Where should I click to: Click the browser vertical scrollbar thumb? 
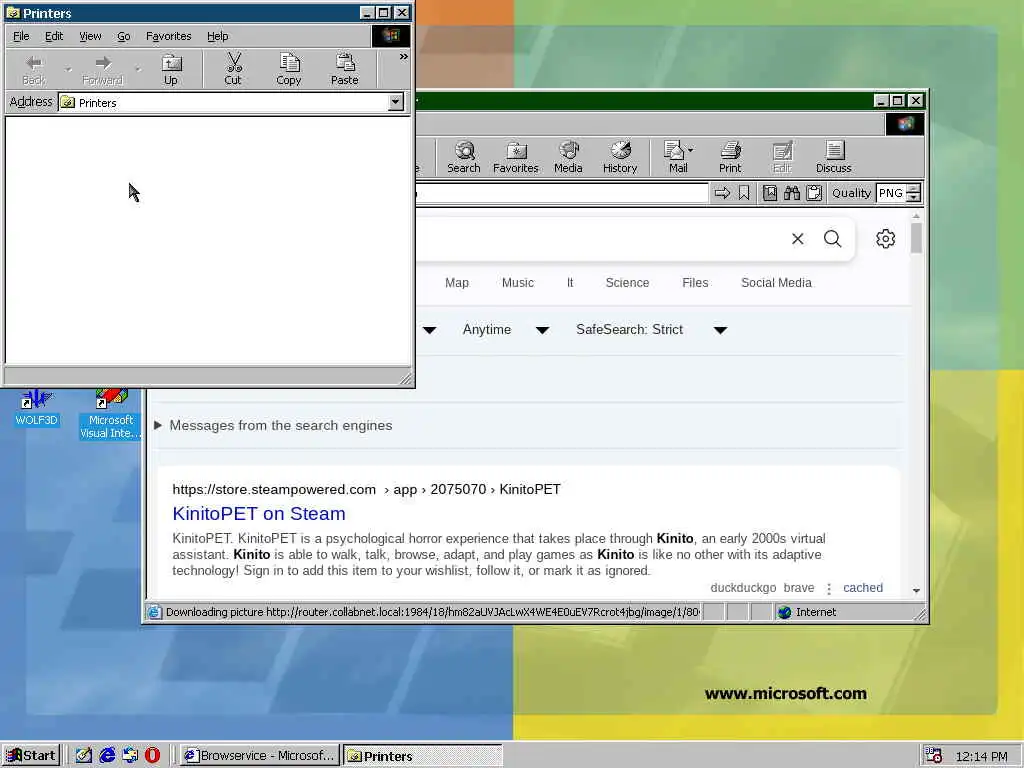click(916, 238)
